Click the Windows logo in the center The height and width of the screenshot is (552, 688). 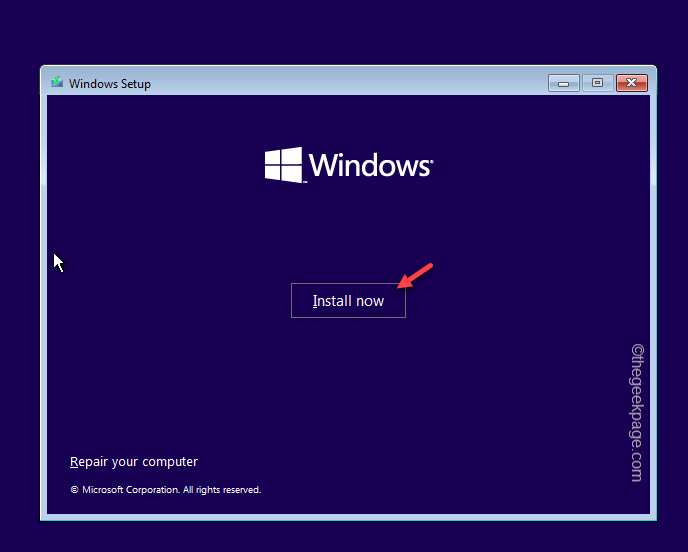tap(349, 165)
